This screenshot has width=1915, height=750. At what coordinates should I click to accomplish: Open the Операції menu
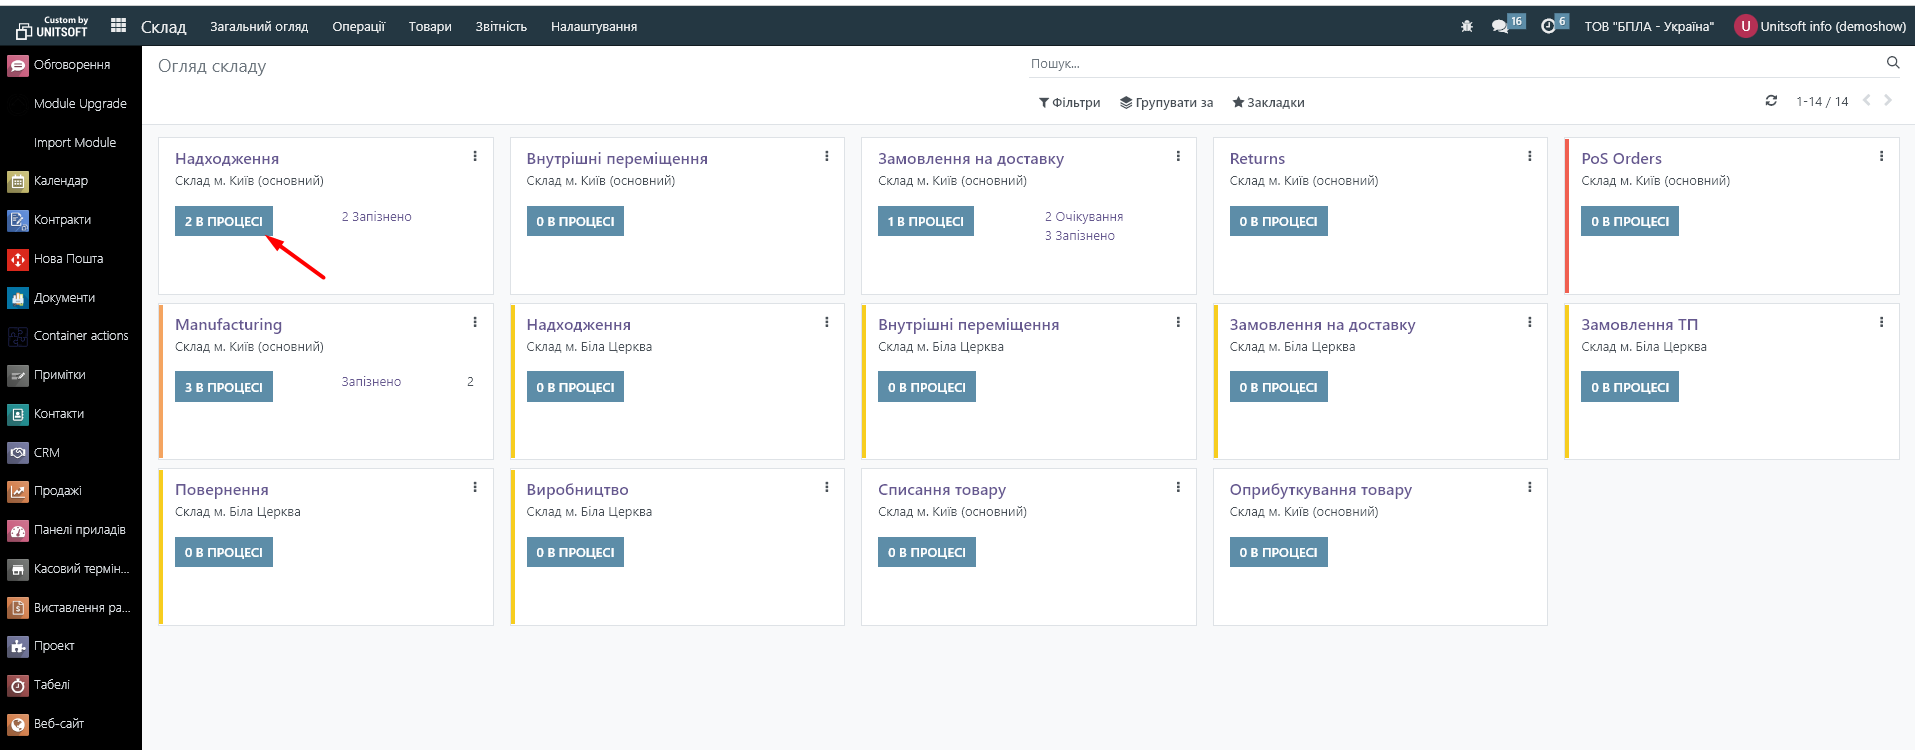click(x=358, y=27)
